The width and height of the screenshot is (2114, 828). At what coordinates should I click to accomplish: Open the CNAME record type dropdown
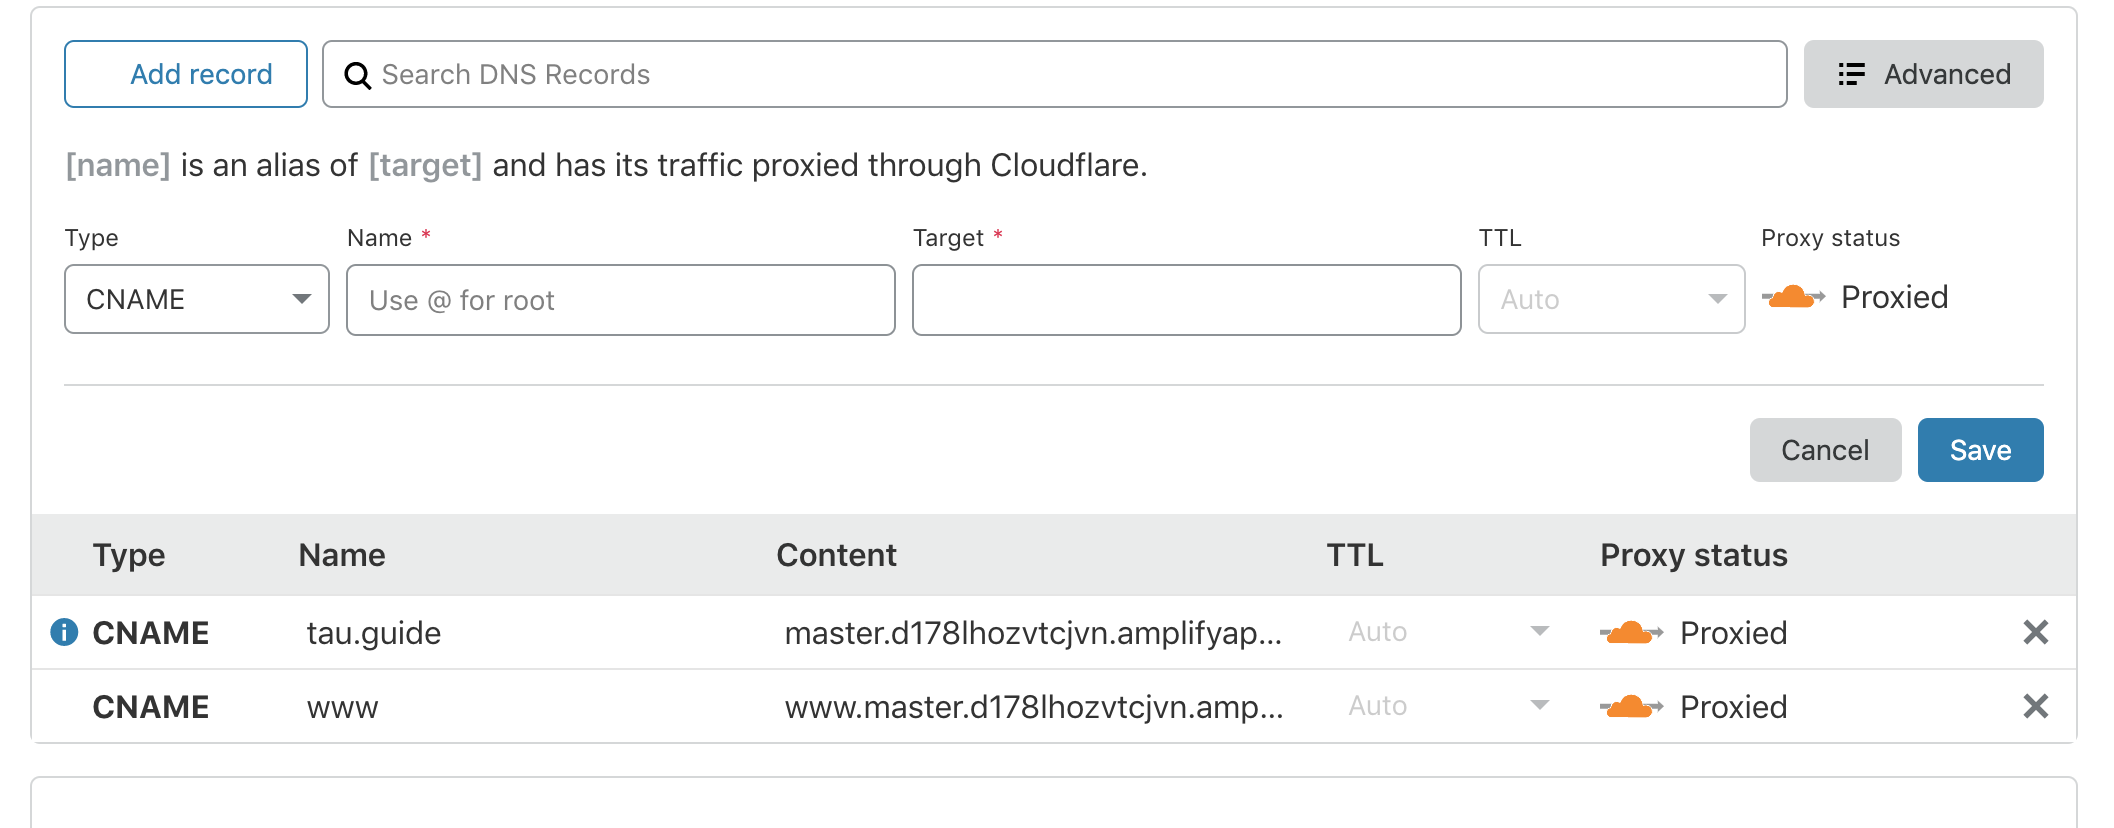point(197,299)
